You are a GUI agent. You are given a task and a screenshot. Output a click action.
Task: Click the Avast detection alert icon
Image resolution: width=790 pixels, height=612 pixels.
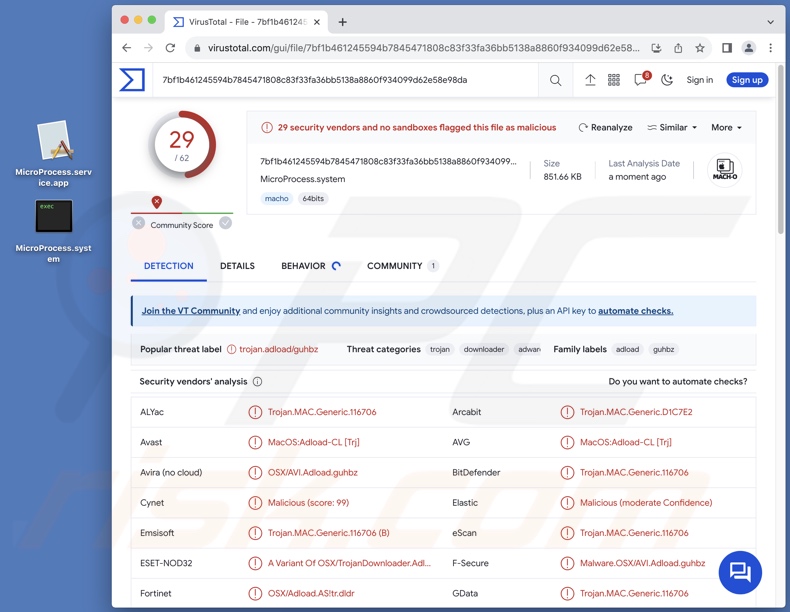[x=255, y=442]
